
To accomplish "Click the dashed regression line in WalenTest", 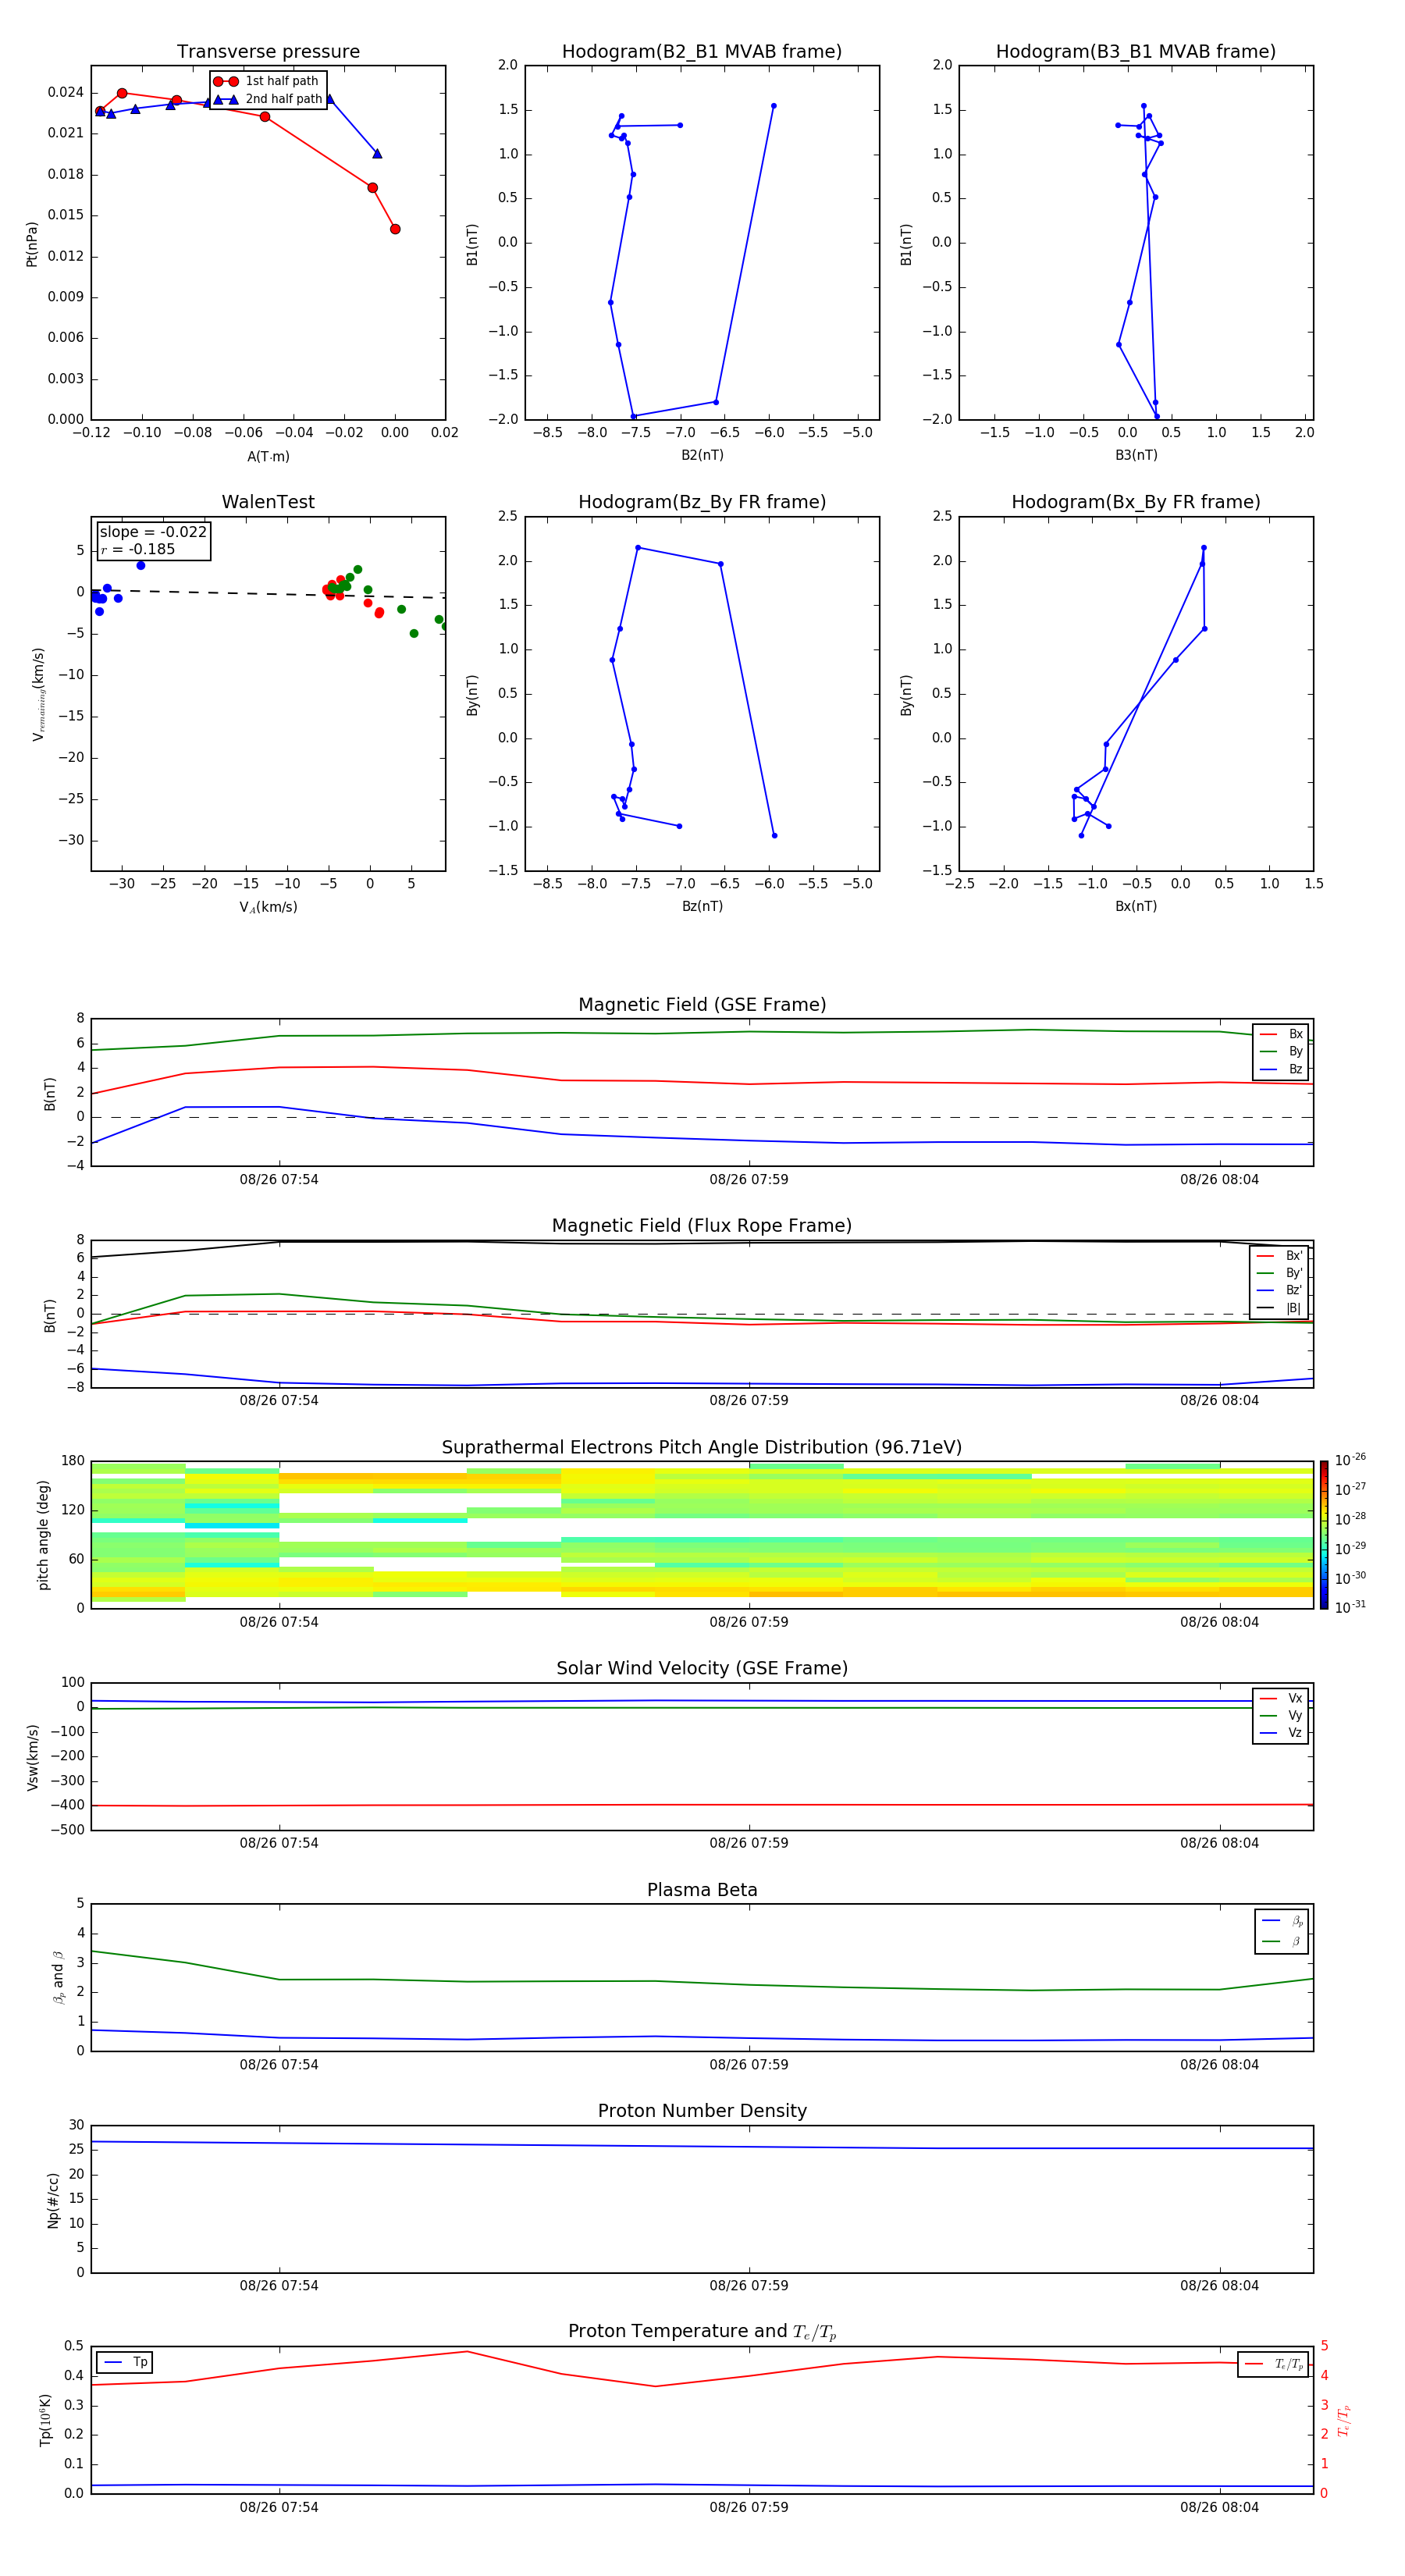I will 268,593.
